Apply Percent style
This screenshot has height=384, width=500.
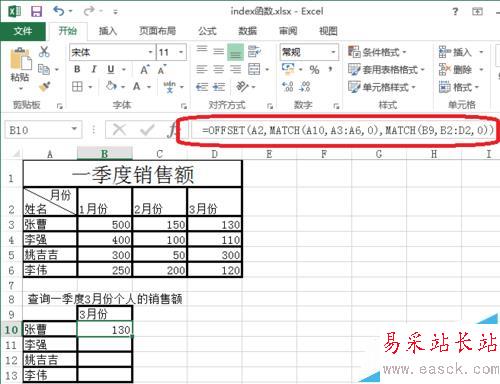click(x=314, y=70)
